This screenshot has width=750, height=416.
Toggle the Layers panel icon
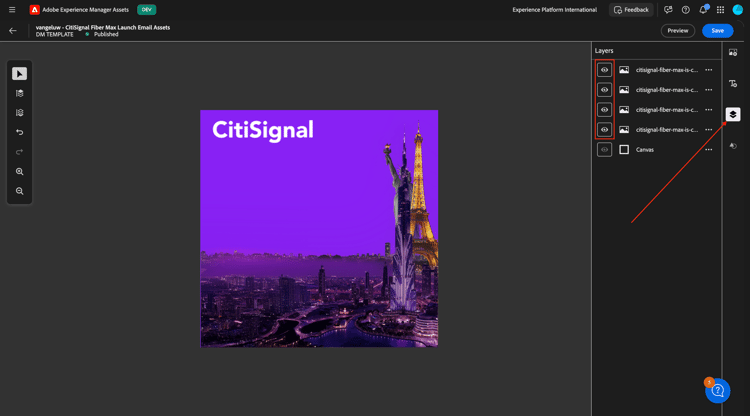tap(733, 114)
